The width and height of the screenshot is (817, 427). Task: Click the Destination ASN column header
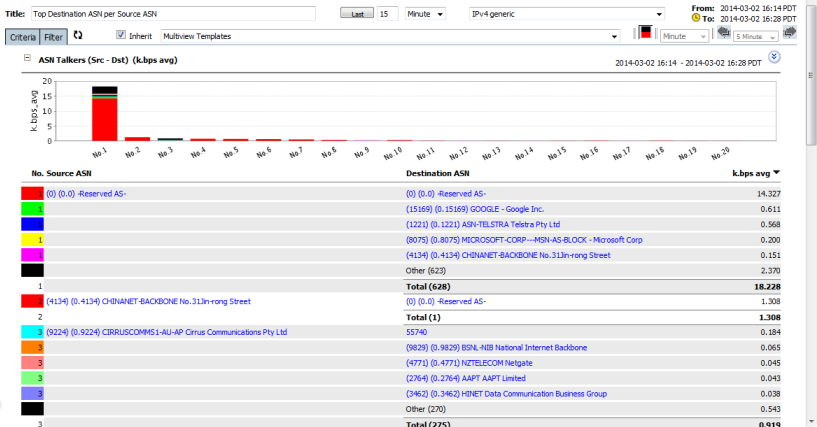pos(438,173)
